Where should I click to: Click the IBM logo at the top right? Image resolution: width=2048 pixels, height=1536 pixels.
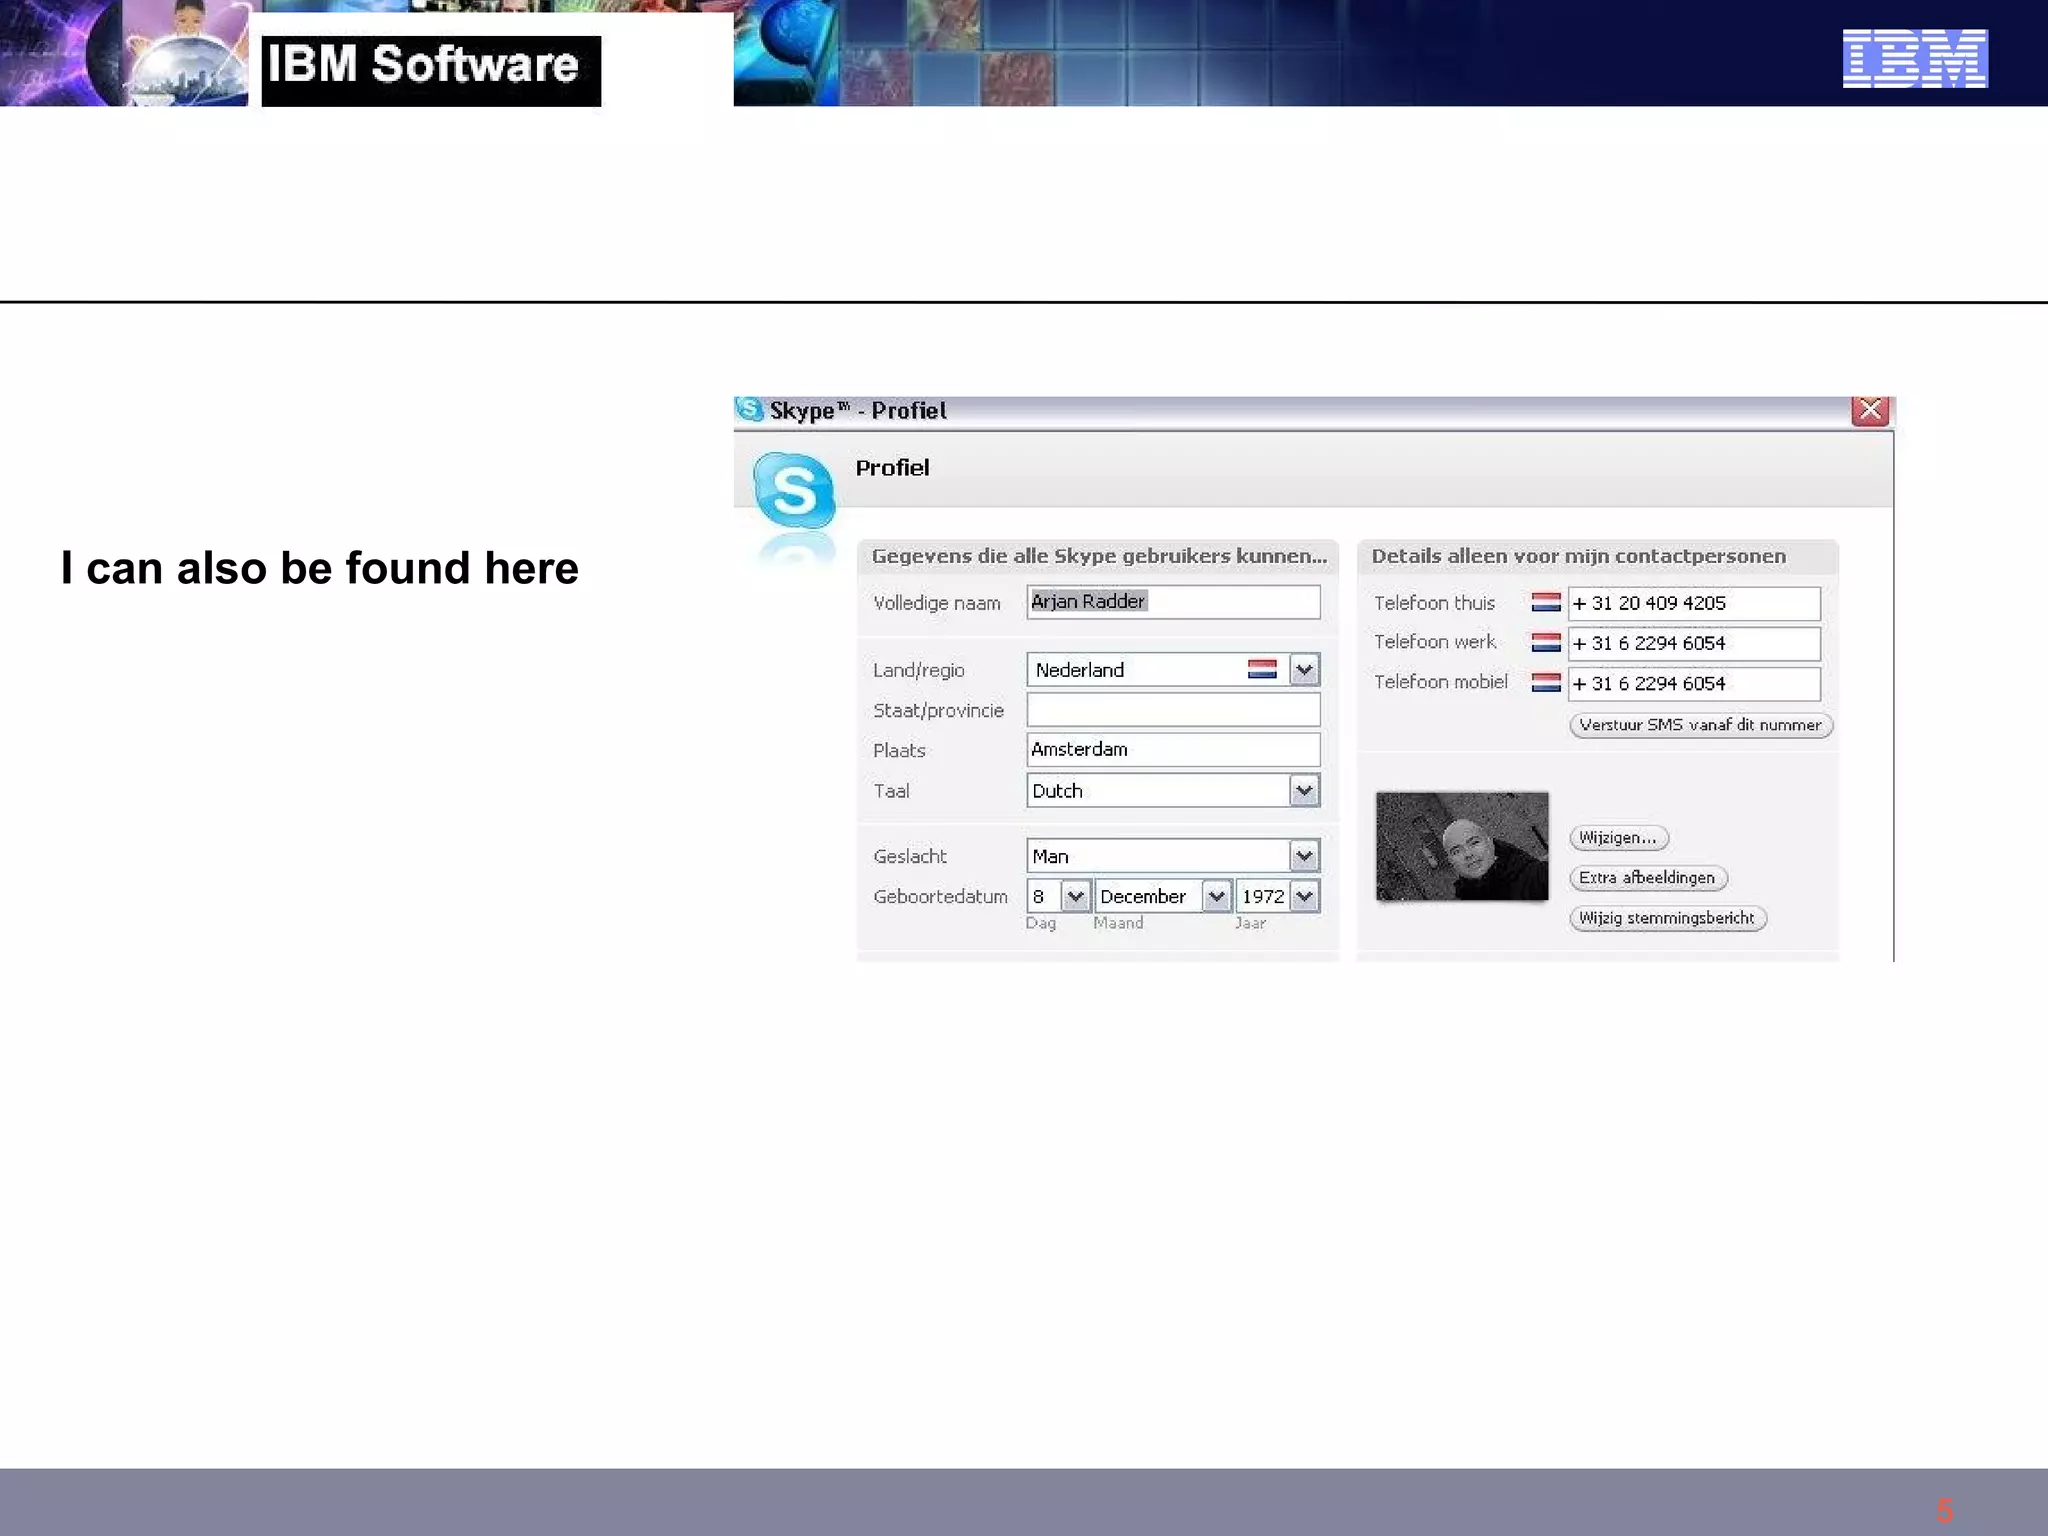point(1915,58)
